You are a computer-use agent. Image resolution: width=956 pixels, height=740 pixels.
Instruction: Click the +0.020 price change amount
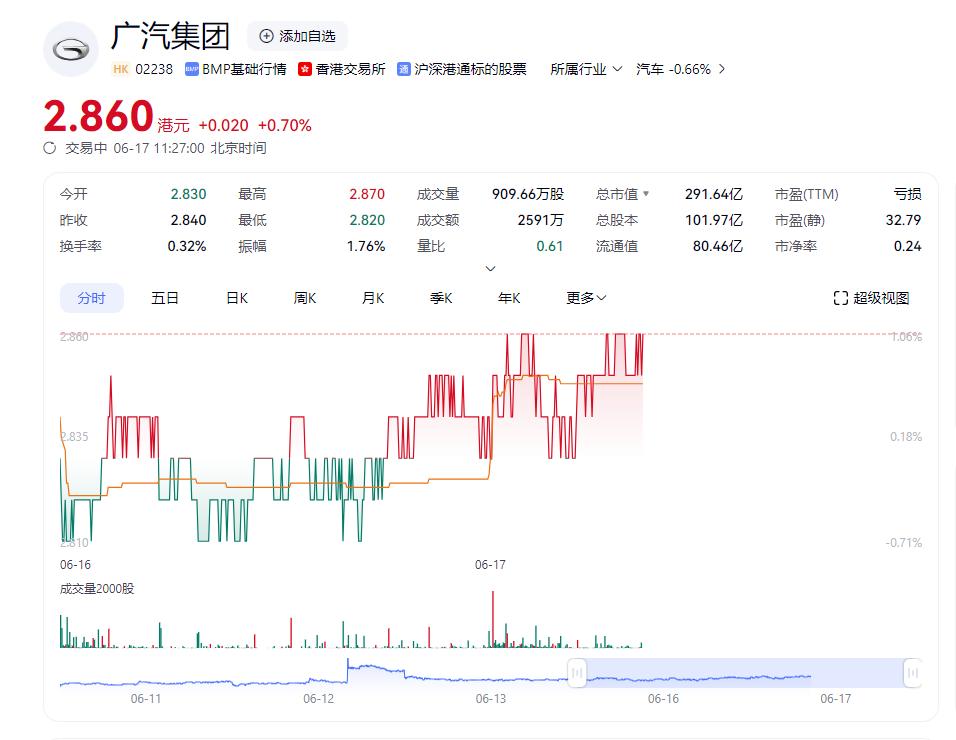point(223,126)
